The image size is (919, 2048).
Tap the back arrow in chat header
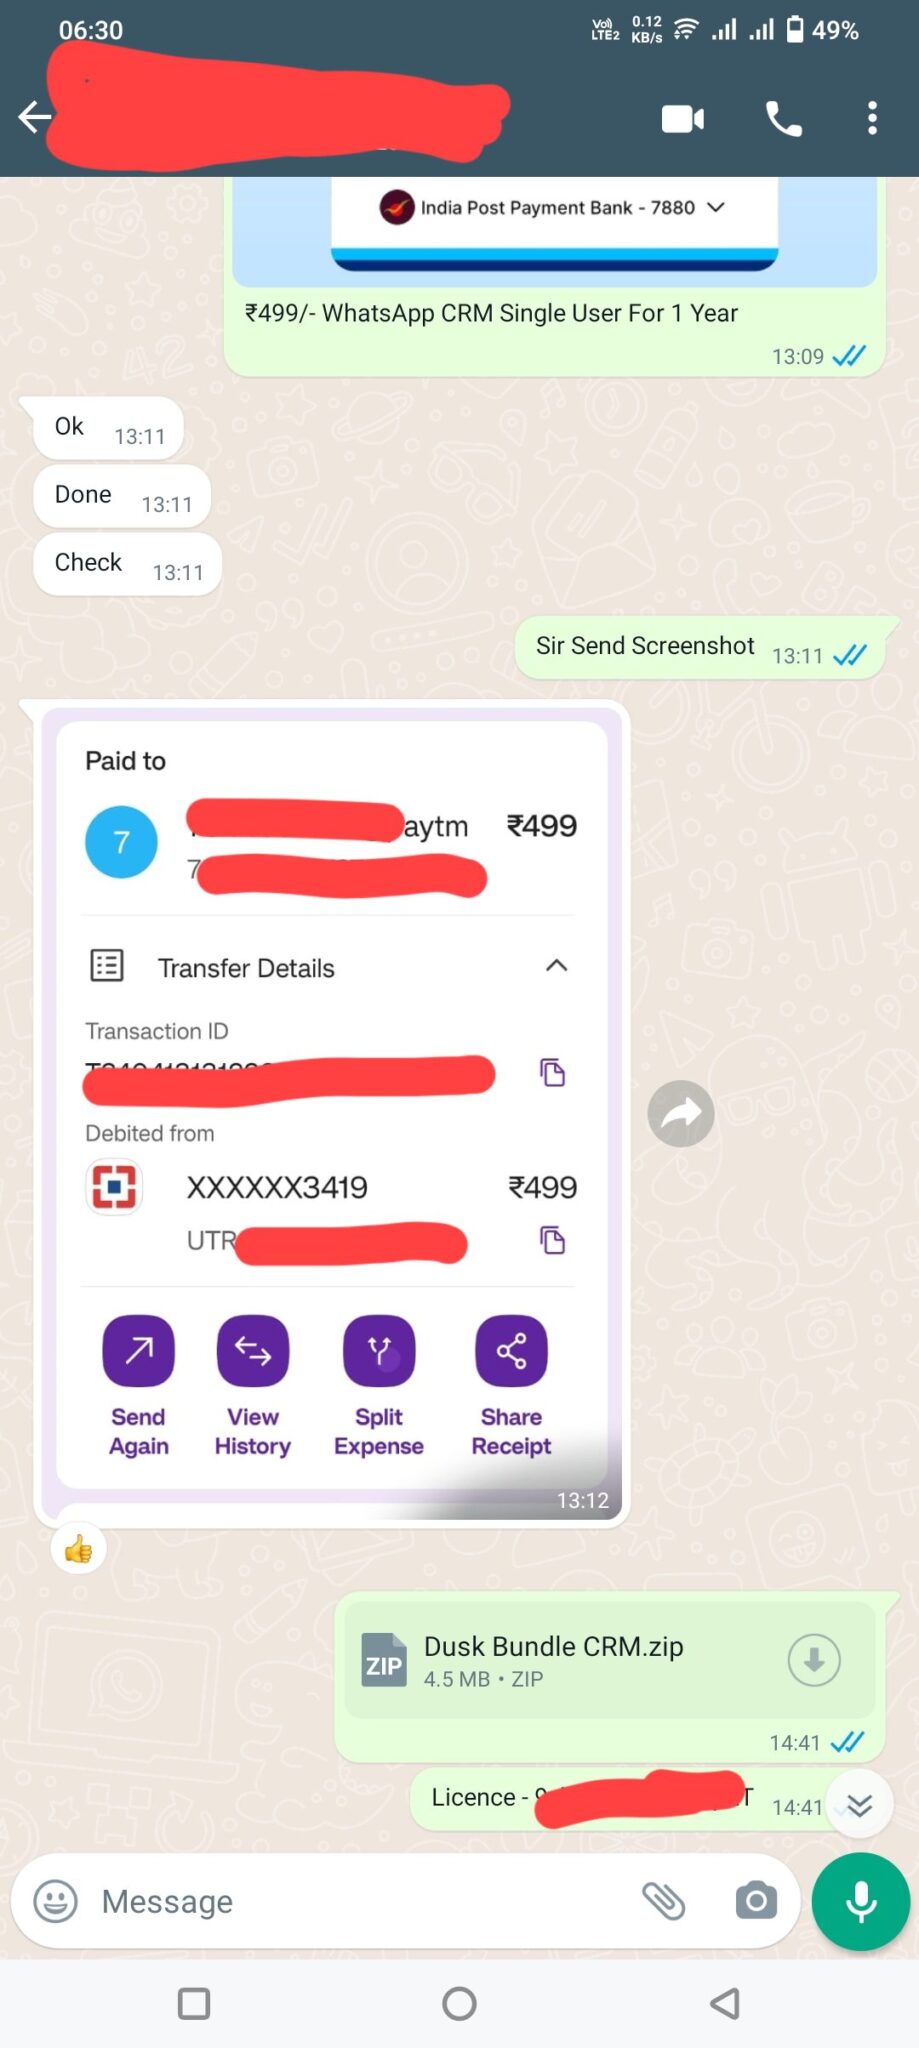[34, 117]
